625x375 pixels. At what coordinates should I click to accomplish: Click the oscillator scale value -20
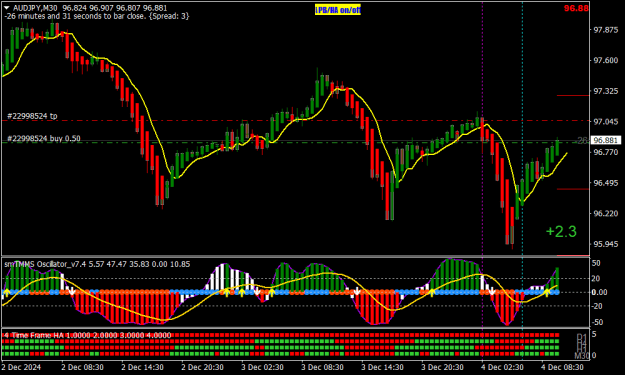(x=597, y=306)
